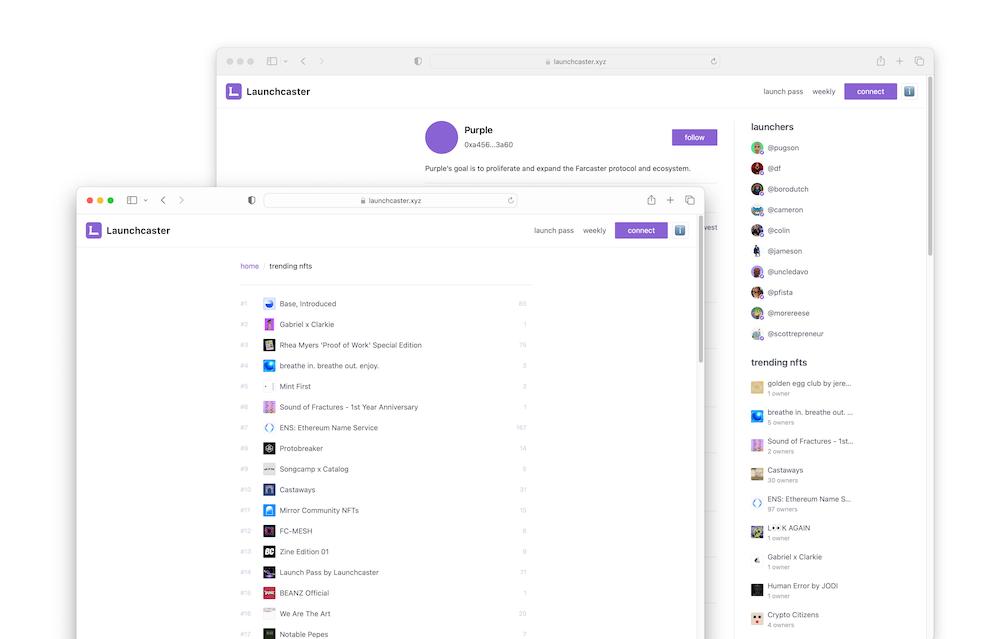1000x639 pixels.
Task: Open weekly link in the back window
Action: (x=823, y=91)
